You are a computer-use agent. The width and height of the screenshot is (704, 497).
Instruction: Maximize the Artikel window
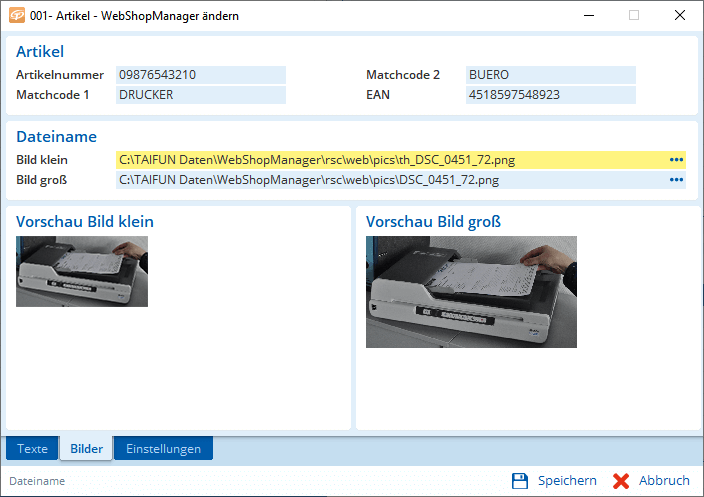point(633,16)
